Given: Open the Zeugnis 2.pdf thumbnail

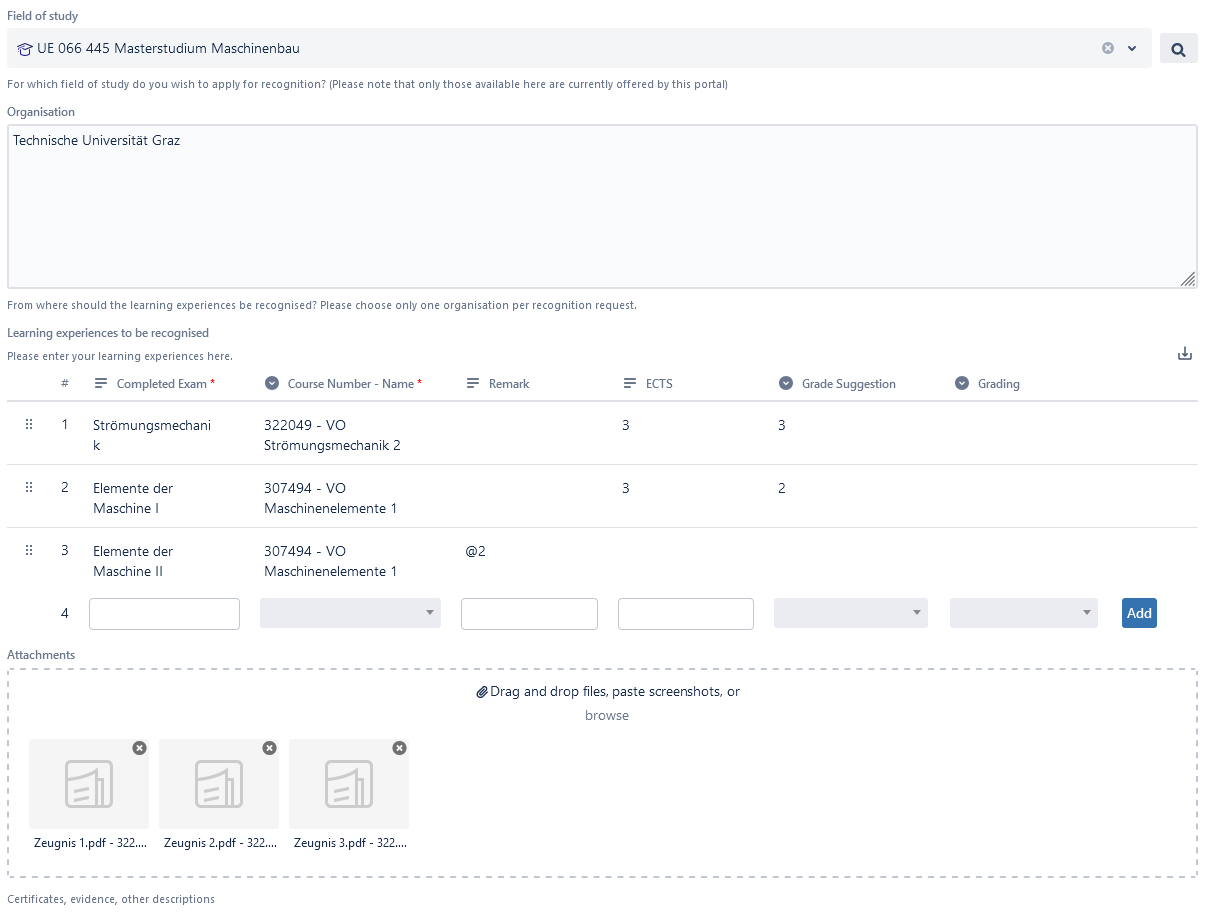Looking at the screenshot, I should pyautogui.click(x=219, y=784).
